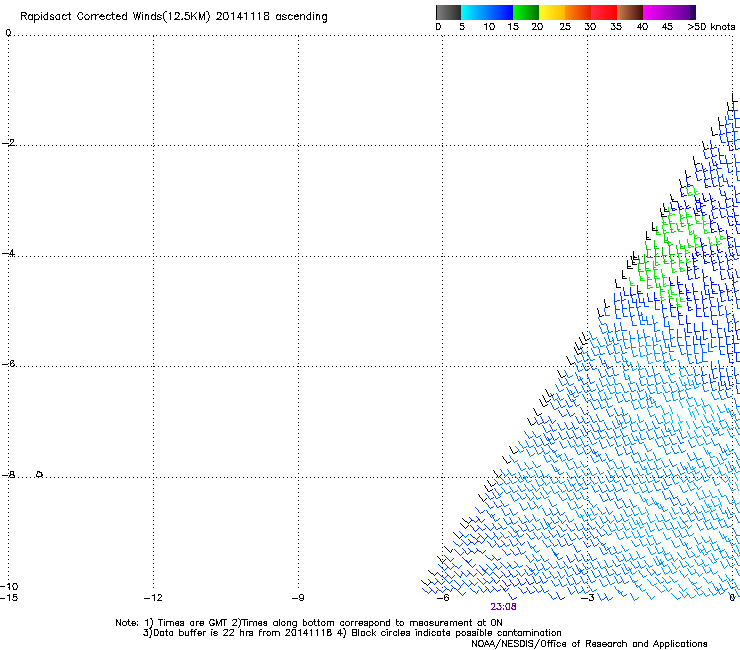Click the word 'ascending' in the title

[301, 17]
